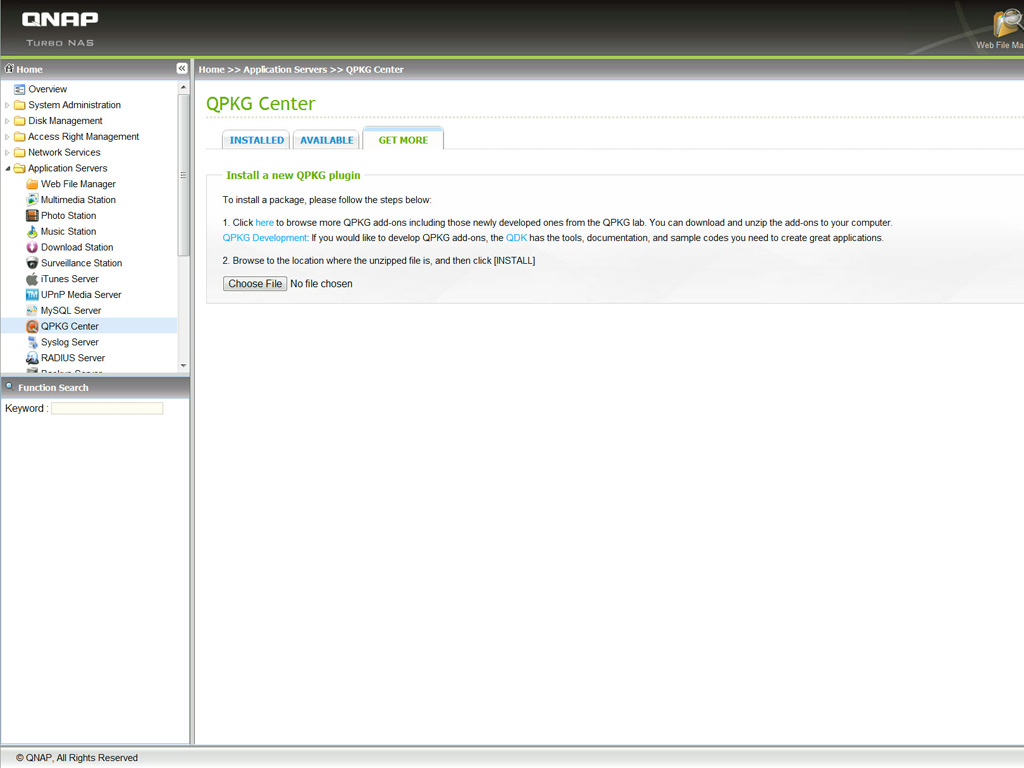
Task: Open Multimedia Station tree text
Action: (x=78, y=200)
